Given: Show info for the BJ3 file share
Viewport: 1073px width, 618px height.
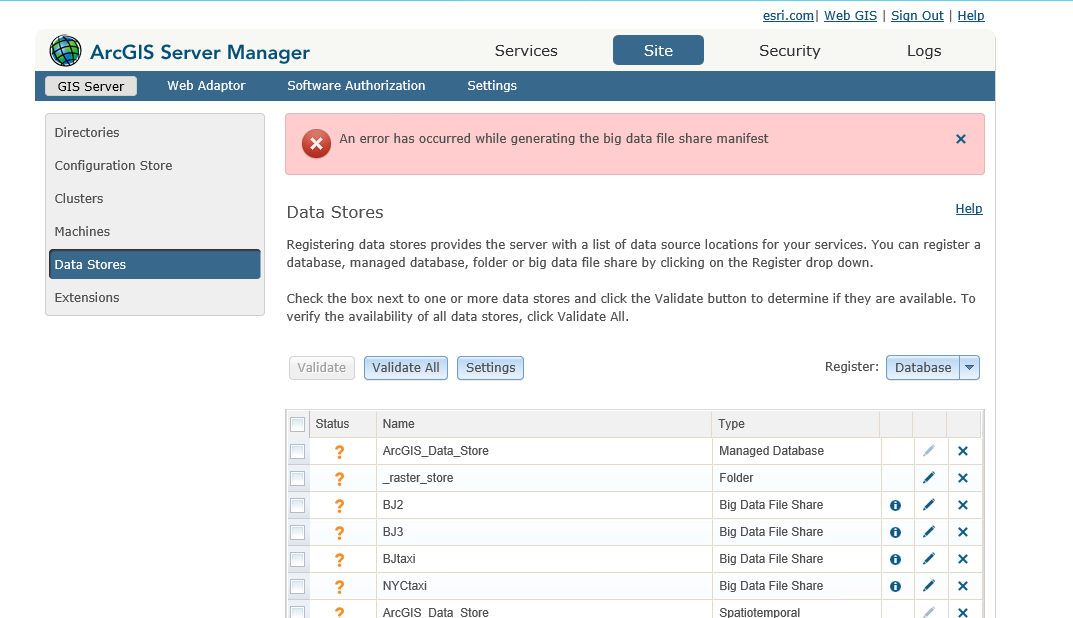Looking at the screenshot, I should point(895,532).
